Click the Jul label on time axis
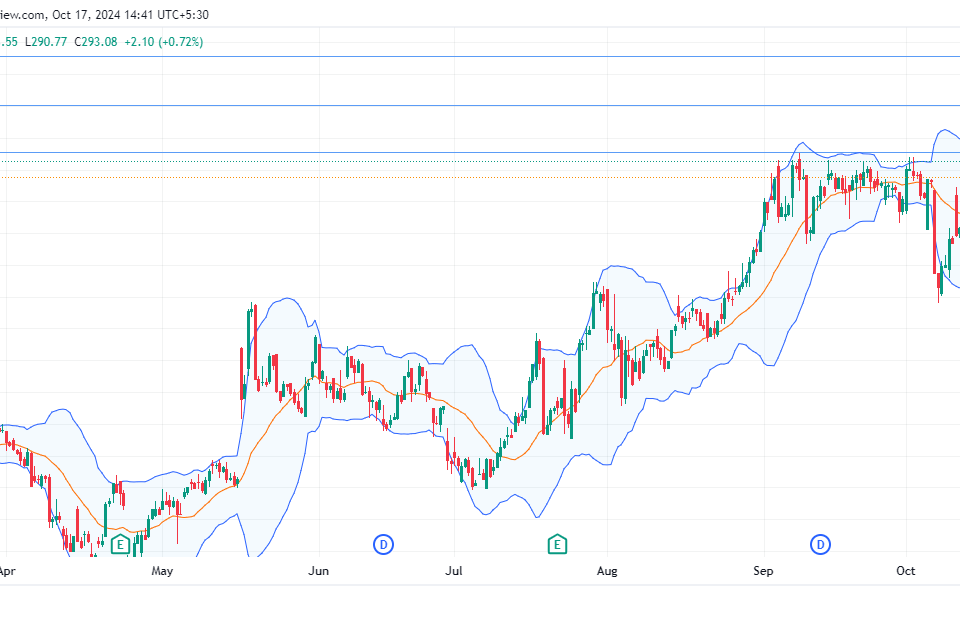The height and width of the screenshot is (620, 960). pos(454,571)
